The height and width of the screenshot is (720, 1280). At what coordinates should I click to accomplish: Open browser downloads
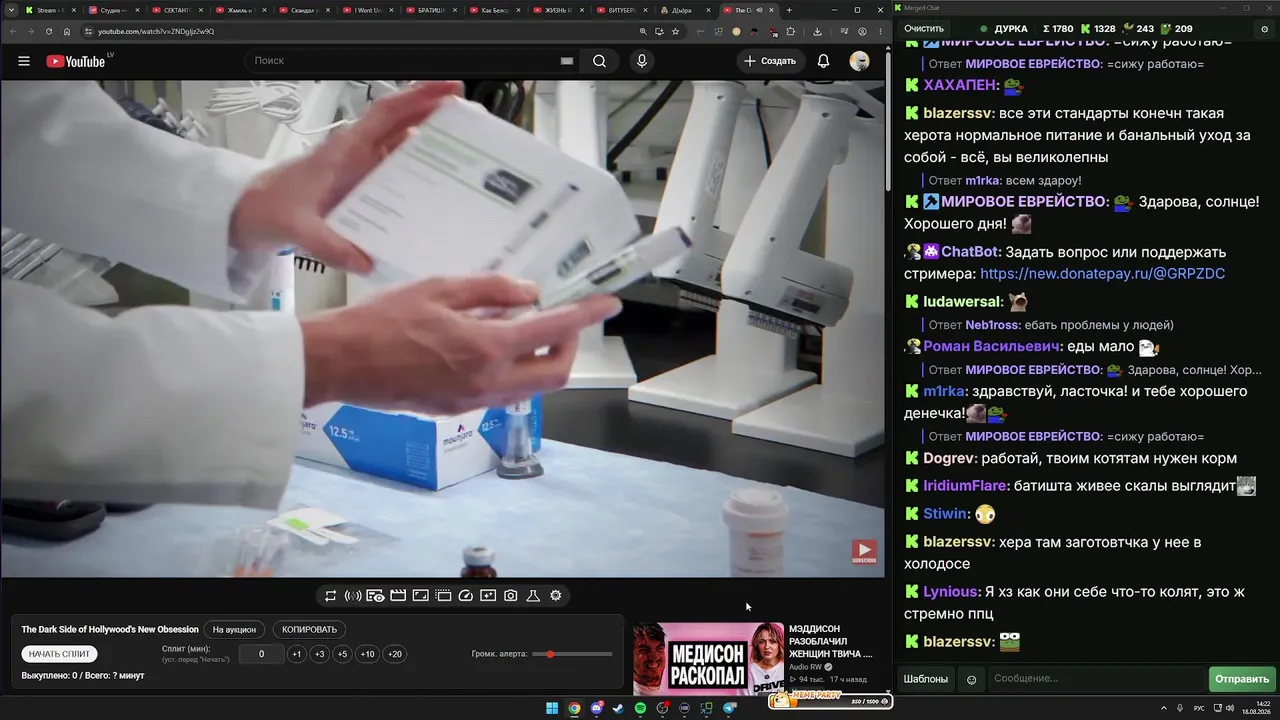(x=817, y=31)
